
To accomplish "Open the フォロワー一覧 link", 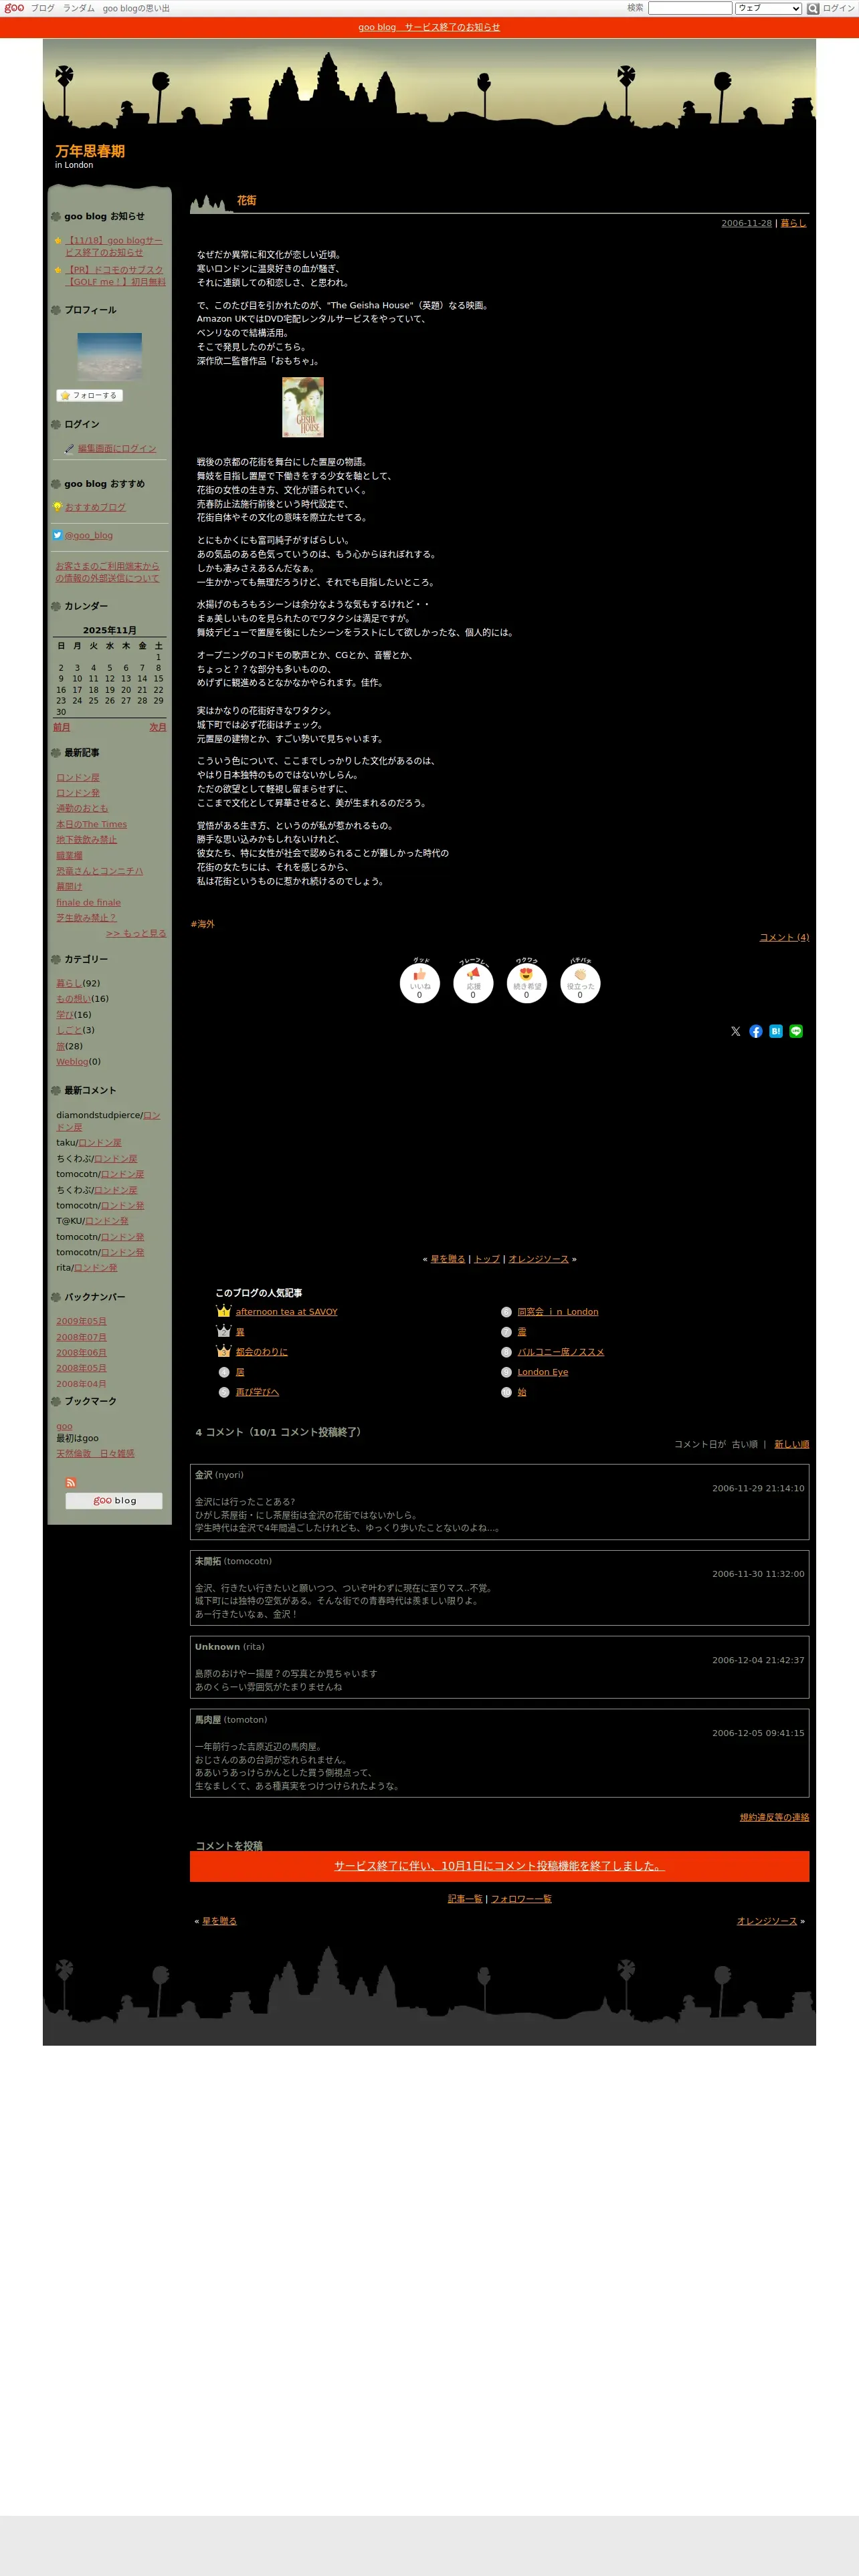I will pyautogui.click(x=521, y=1899).
